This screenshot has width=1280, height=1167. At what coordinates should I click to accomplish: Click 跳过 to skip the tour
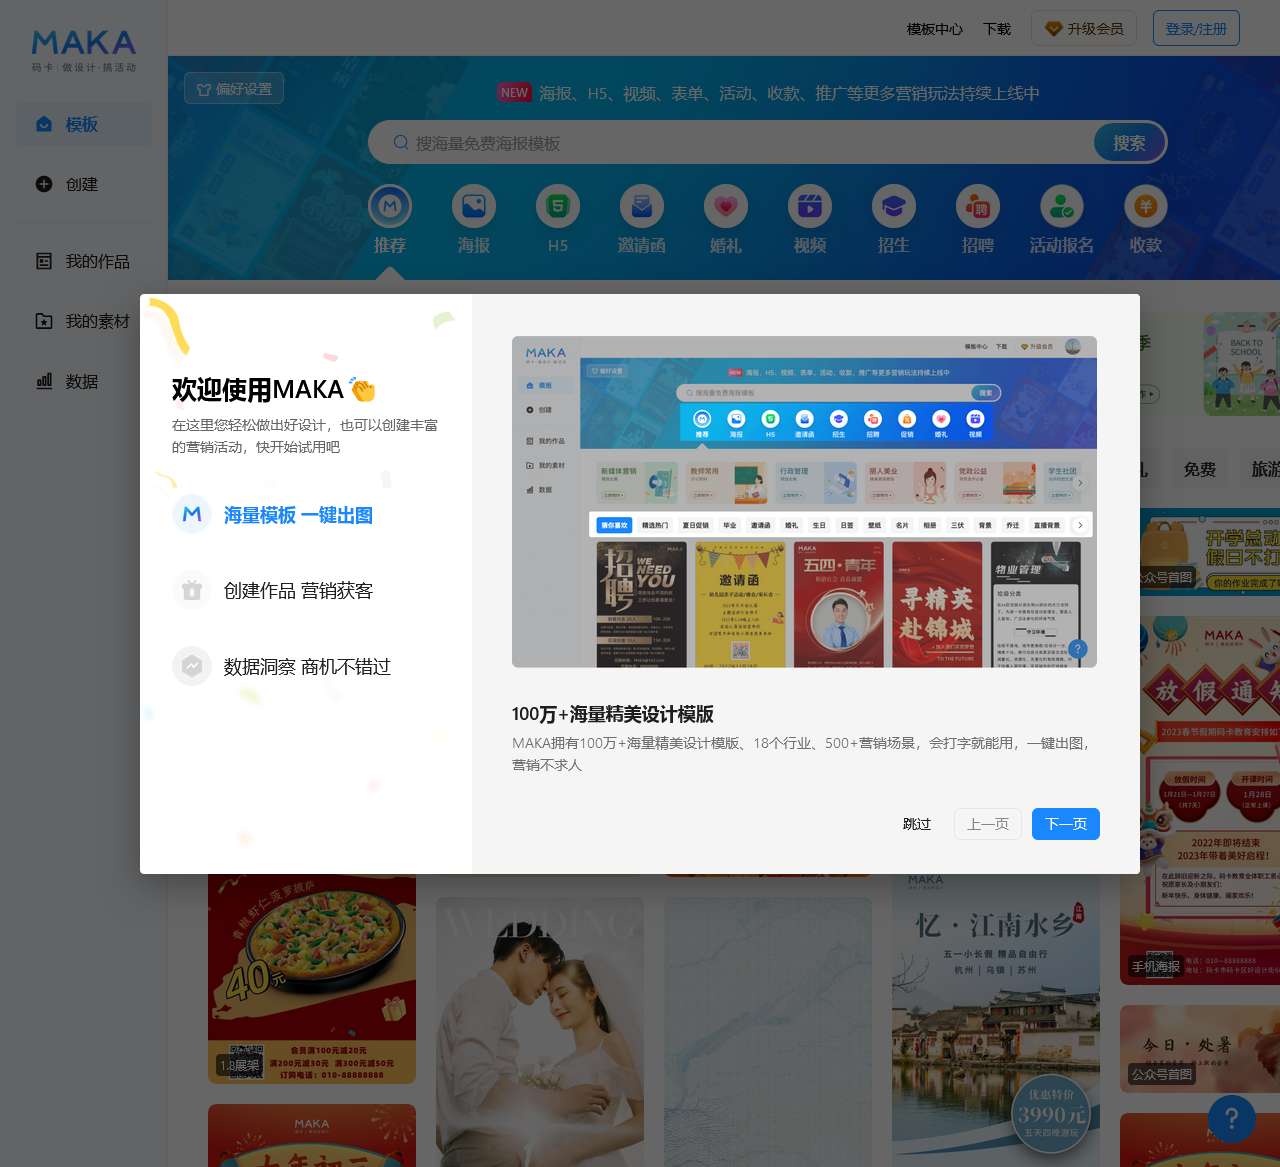(x=917, y=824)
